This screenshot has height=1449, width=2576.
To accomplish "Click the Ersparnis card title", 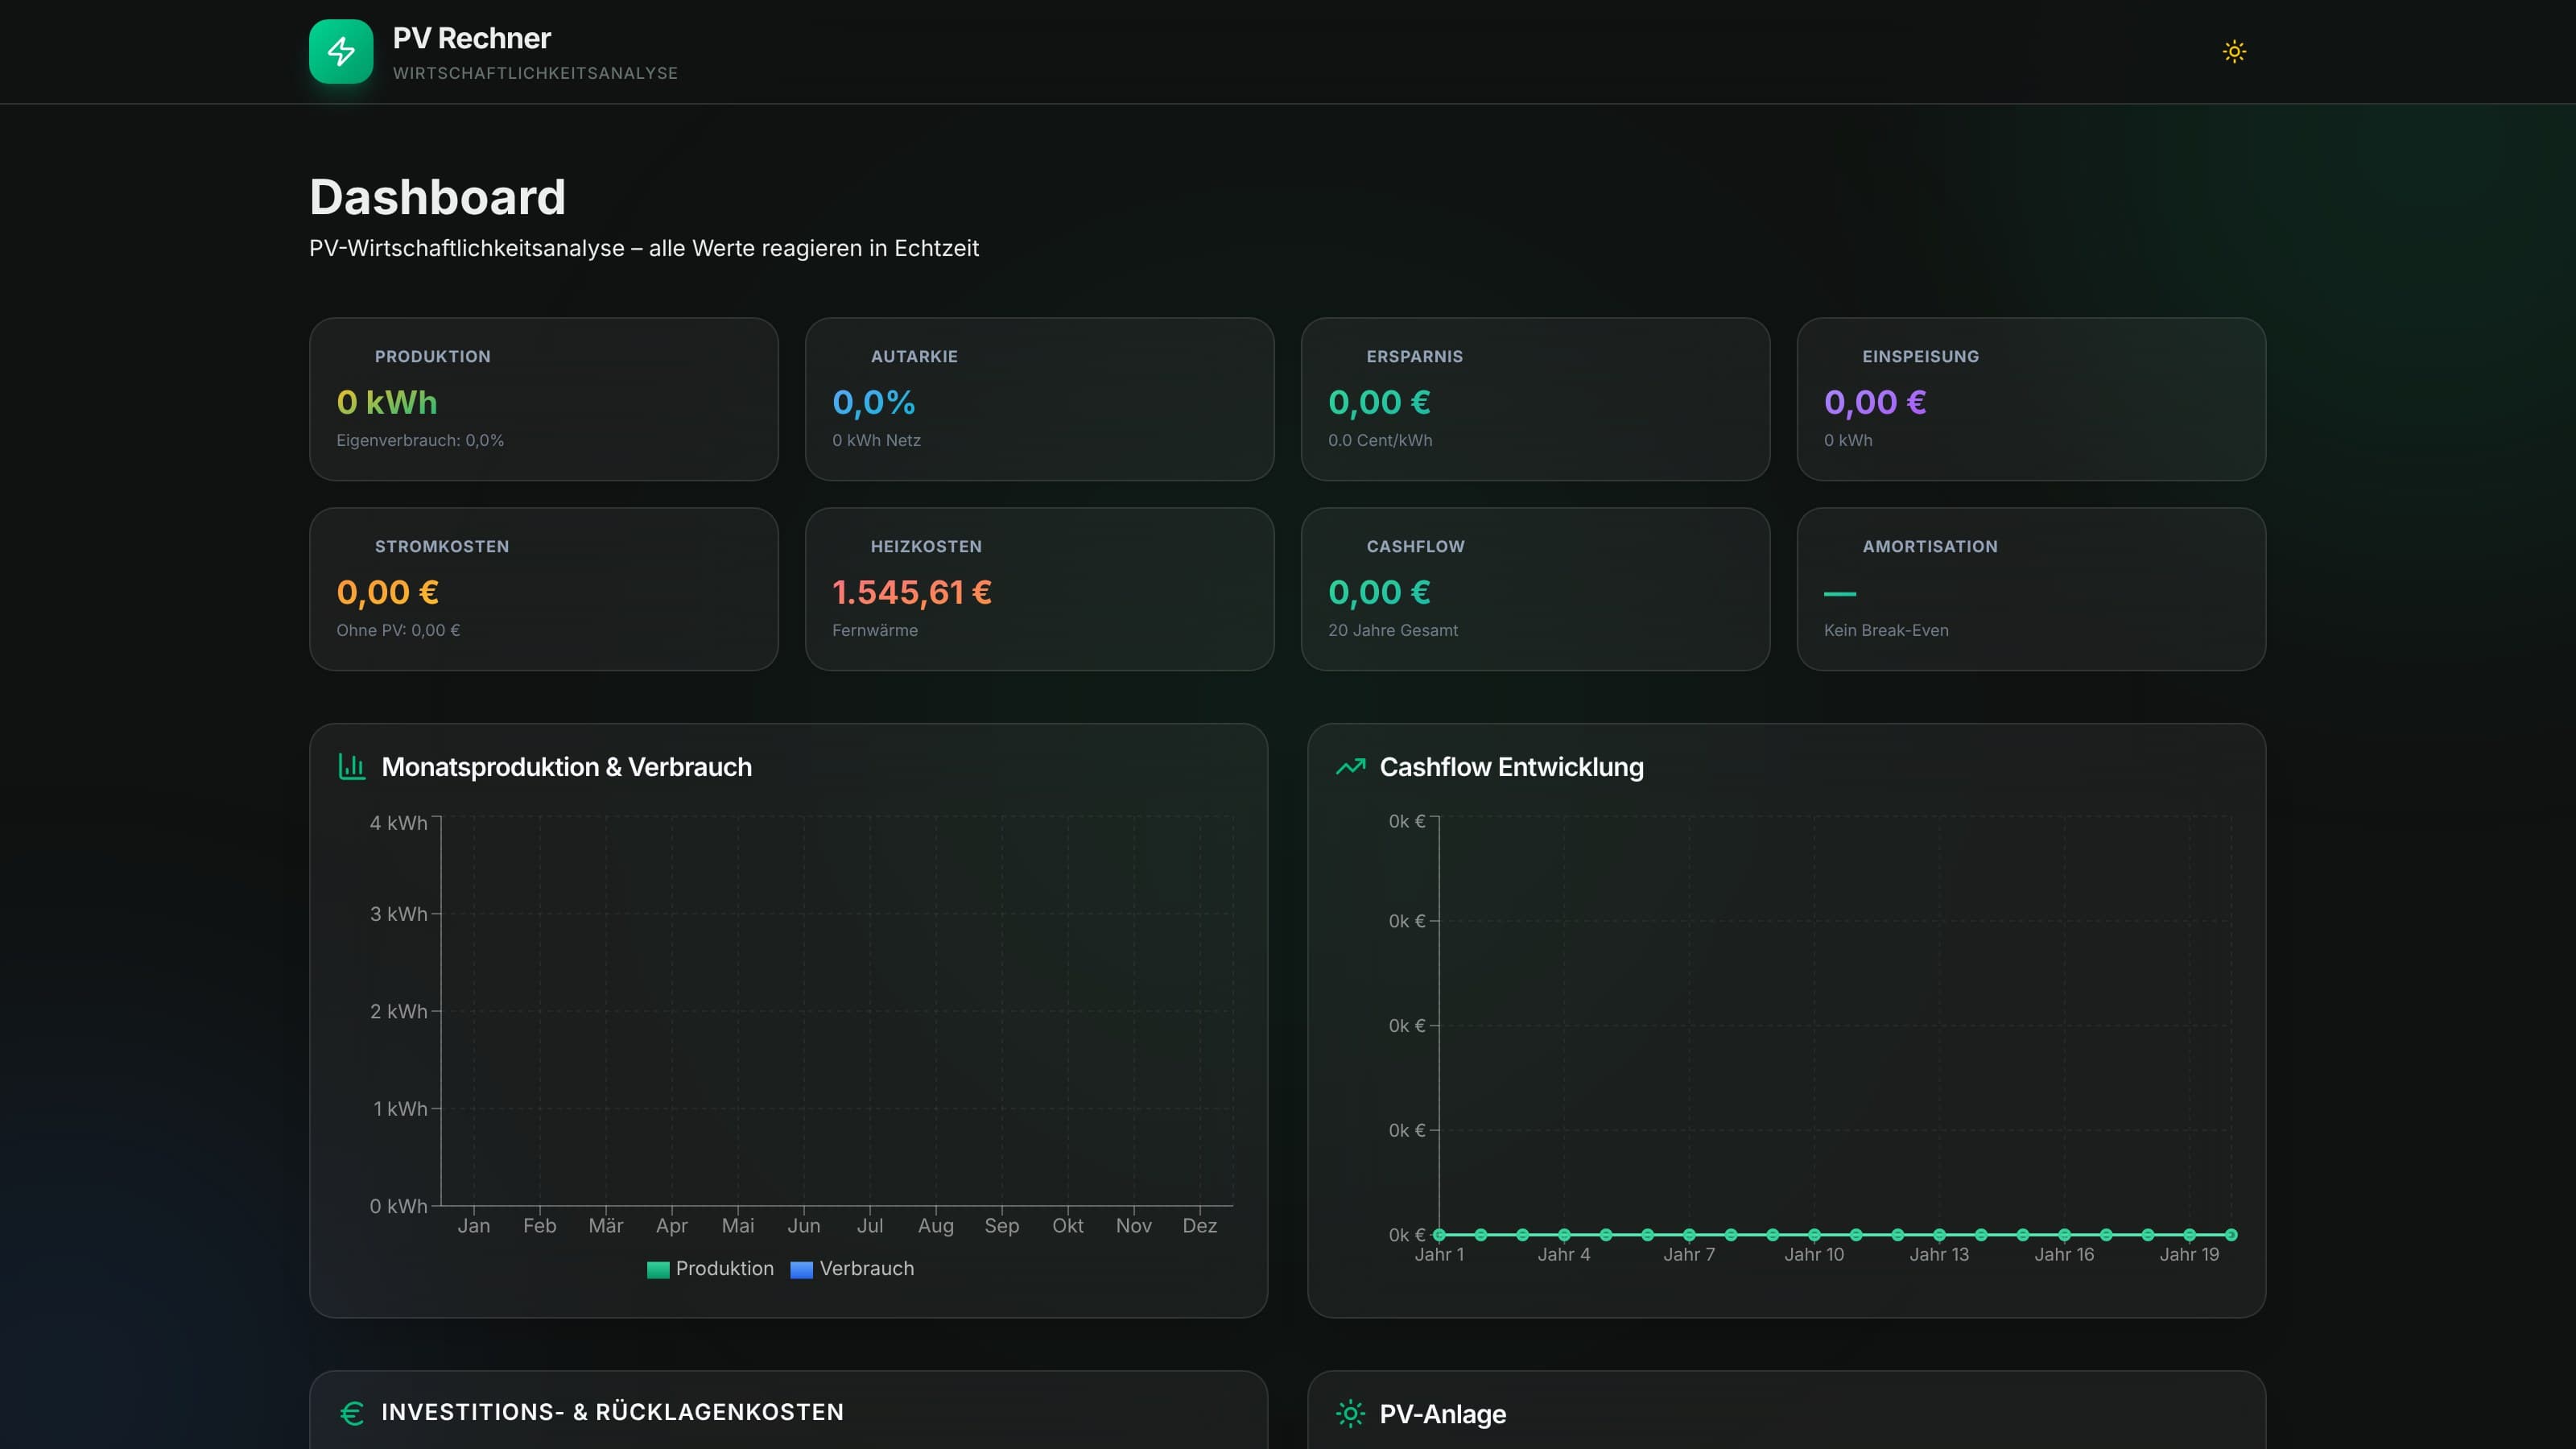I will tap(1414, 356).
